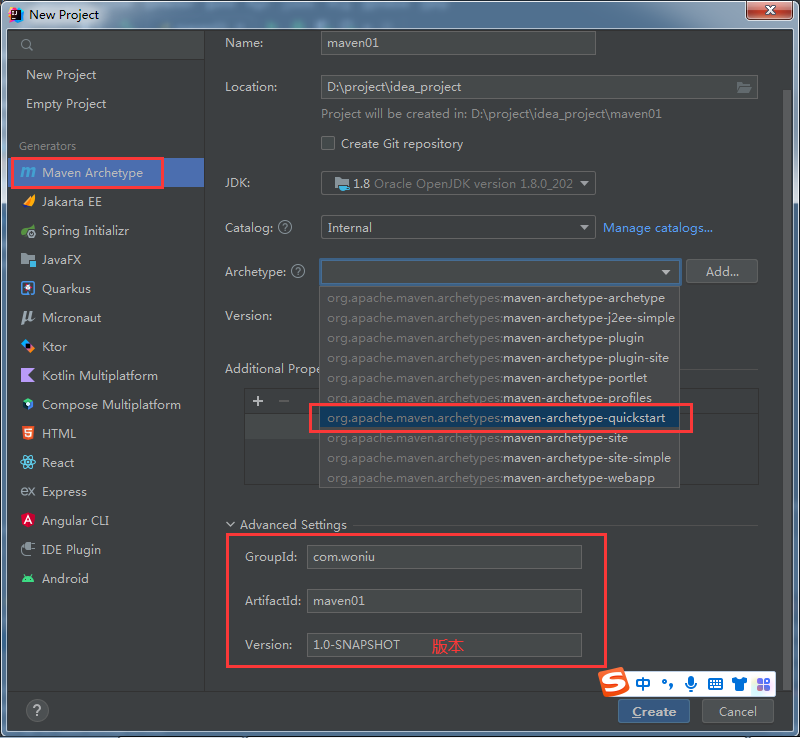Click the Ktor icon in generators list
The width and height of the screenshot is (800, 738).
(28, 347)
